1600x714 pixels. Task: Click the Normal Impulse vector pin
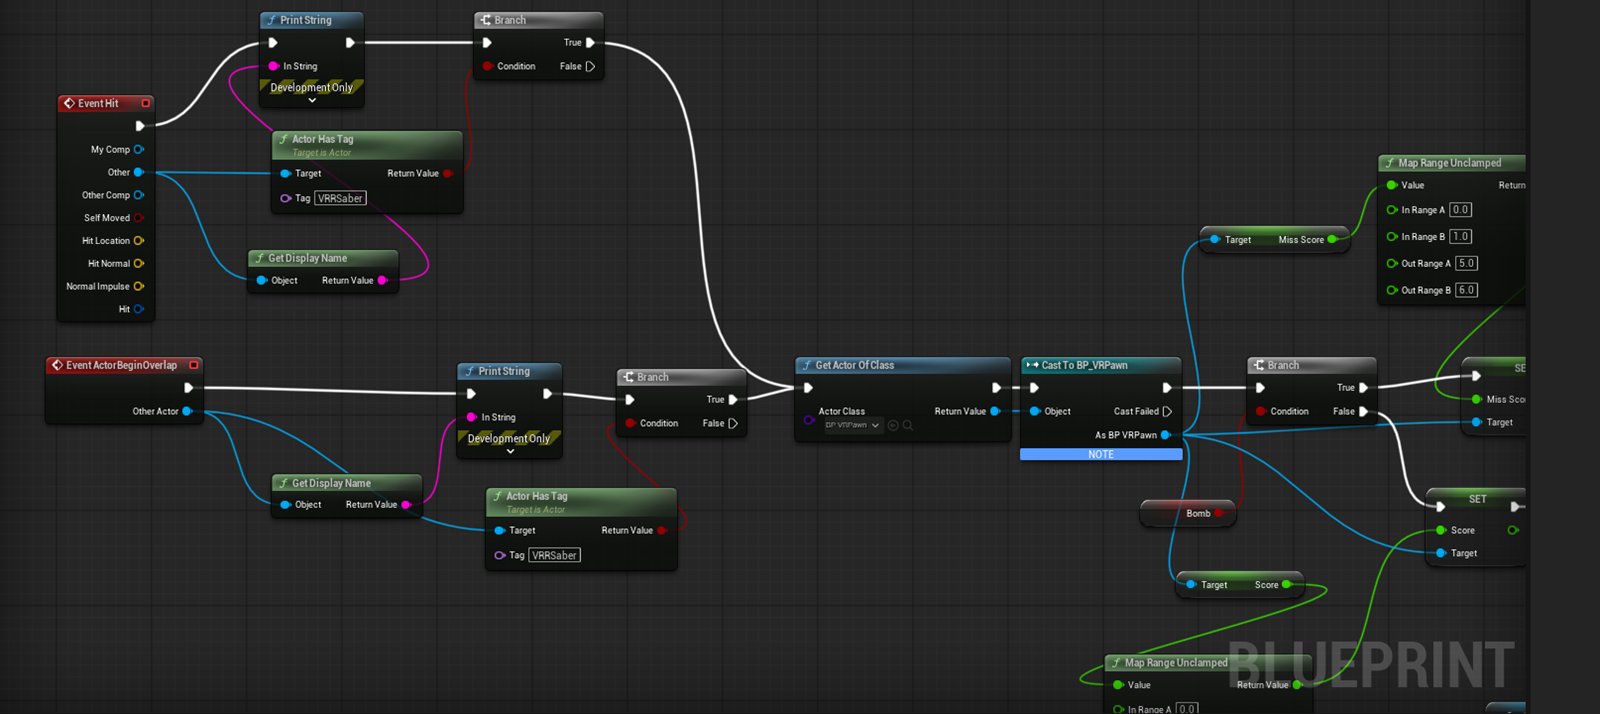[139, 286]
